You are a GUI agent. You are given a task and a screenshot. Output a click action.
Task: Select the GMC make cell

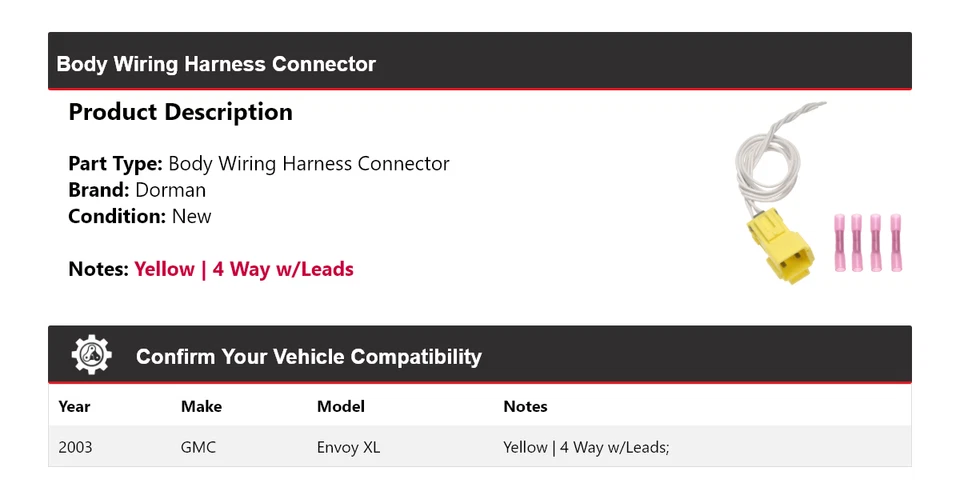(198, 447)
